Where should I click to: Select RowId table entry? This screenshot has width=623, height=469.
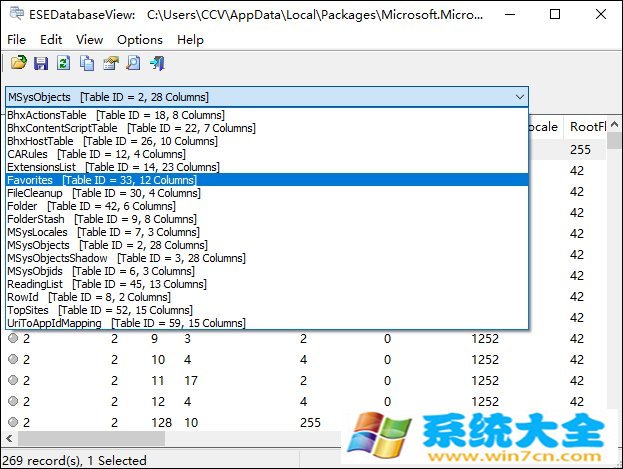point(267,297)
